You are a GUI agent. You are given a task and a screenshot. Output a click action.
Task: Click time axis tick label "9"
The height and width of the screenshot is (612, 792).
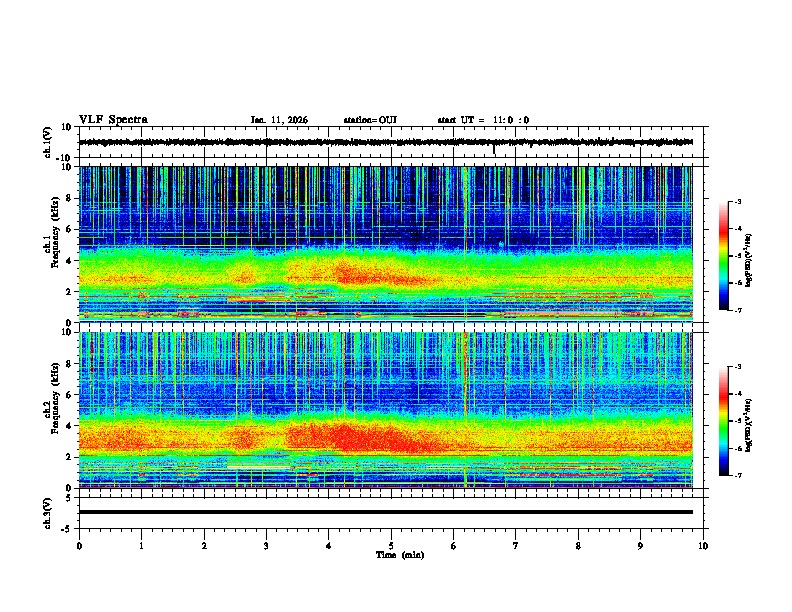click(640, 546)
